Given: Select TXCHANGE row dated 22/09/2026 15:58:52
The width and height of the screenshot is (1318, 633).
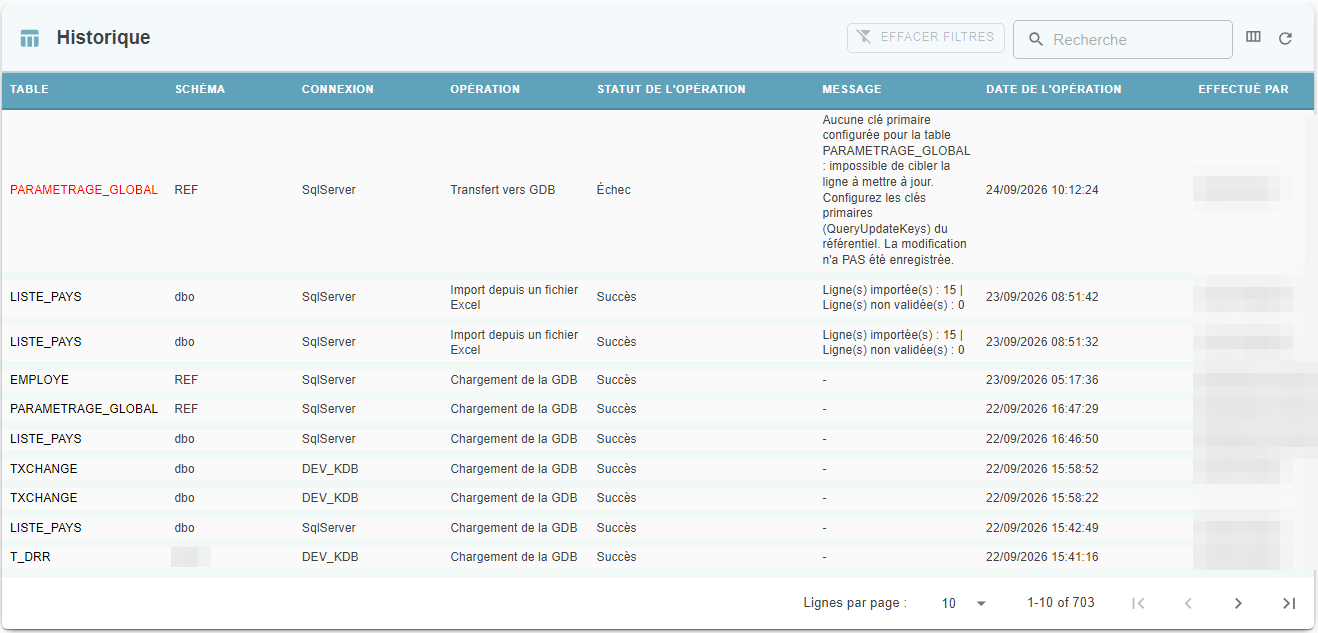Looking at the screenshot, I should click(659, 469).
